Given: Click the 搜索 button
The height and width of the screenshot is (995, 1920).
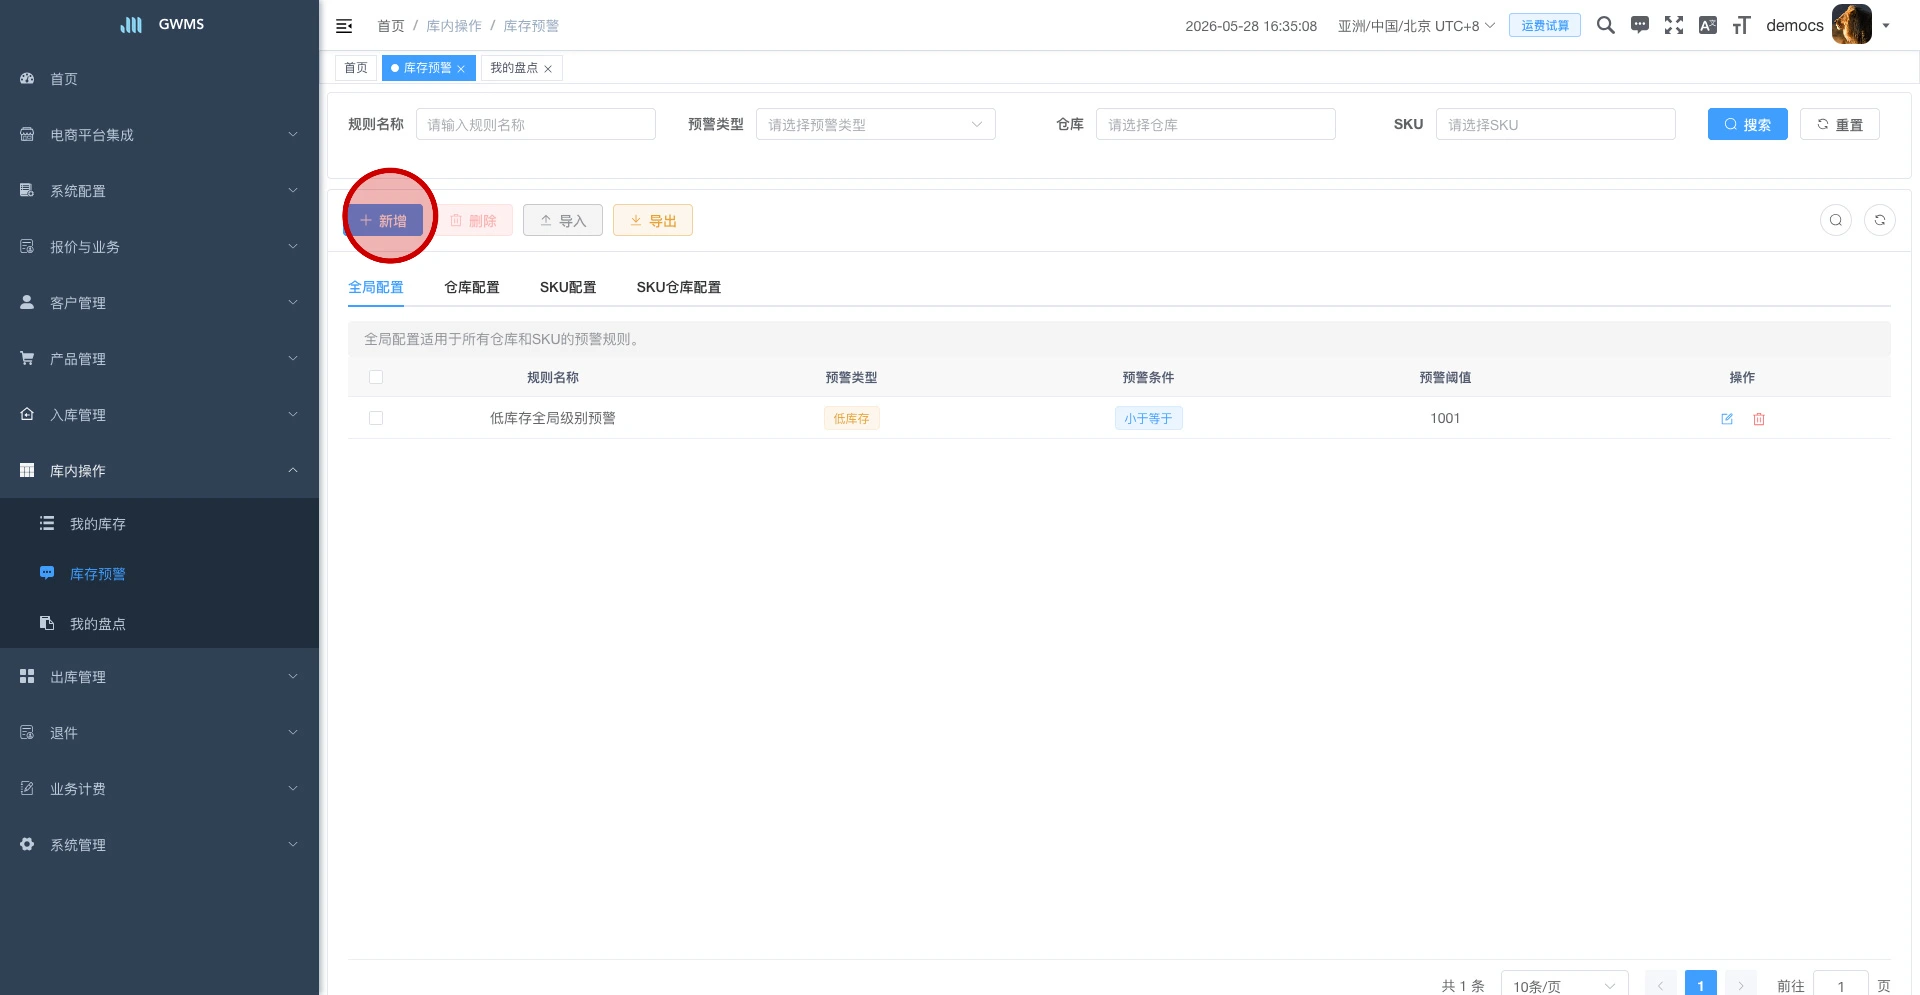Looking at the screenshot, I should (x=1748, y=124).
